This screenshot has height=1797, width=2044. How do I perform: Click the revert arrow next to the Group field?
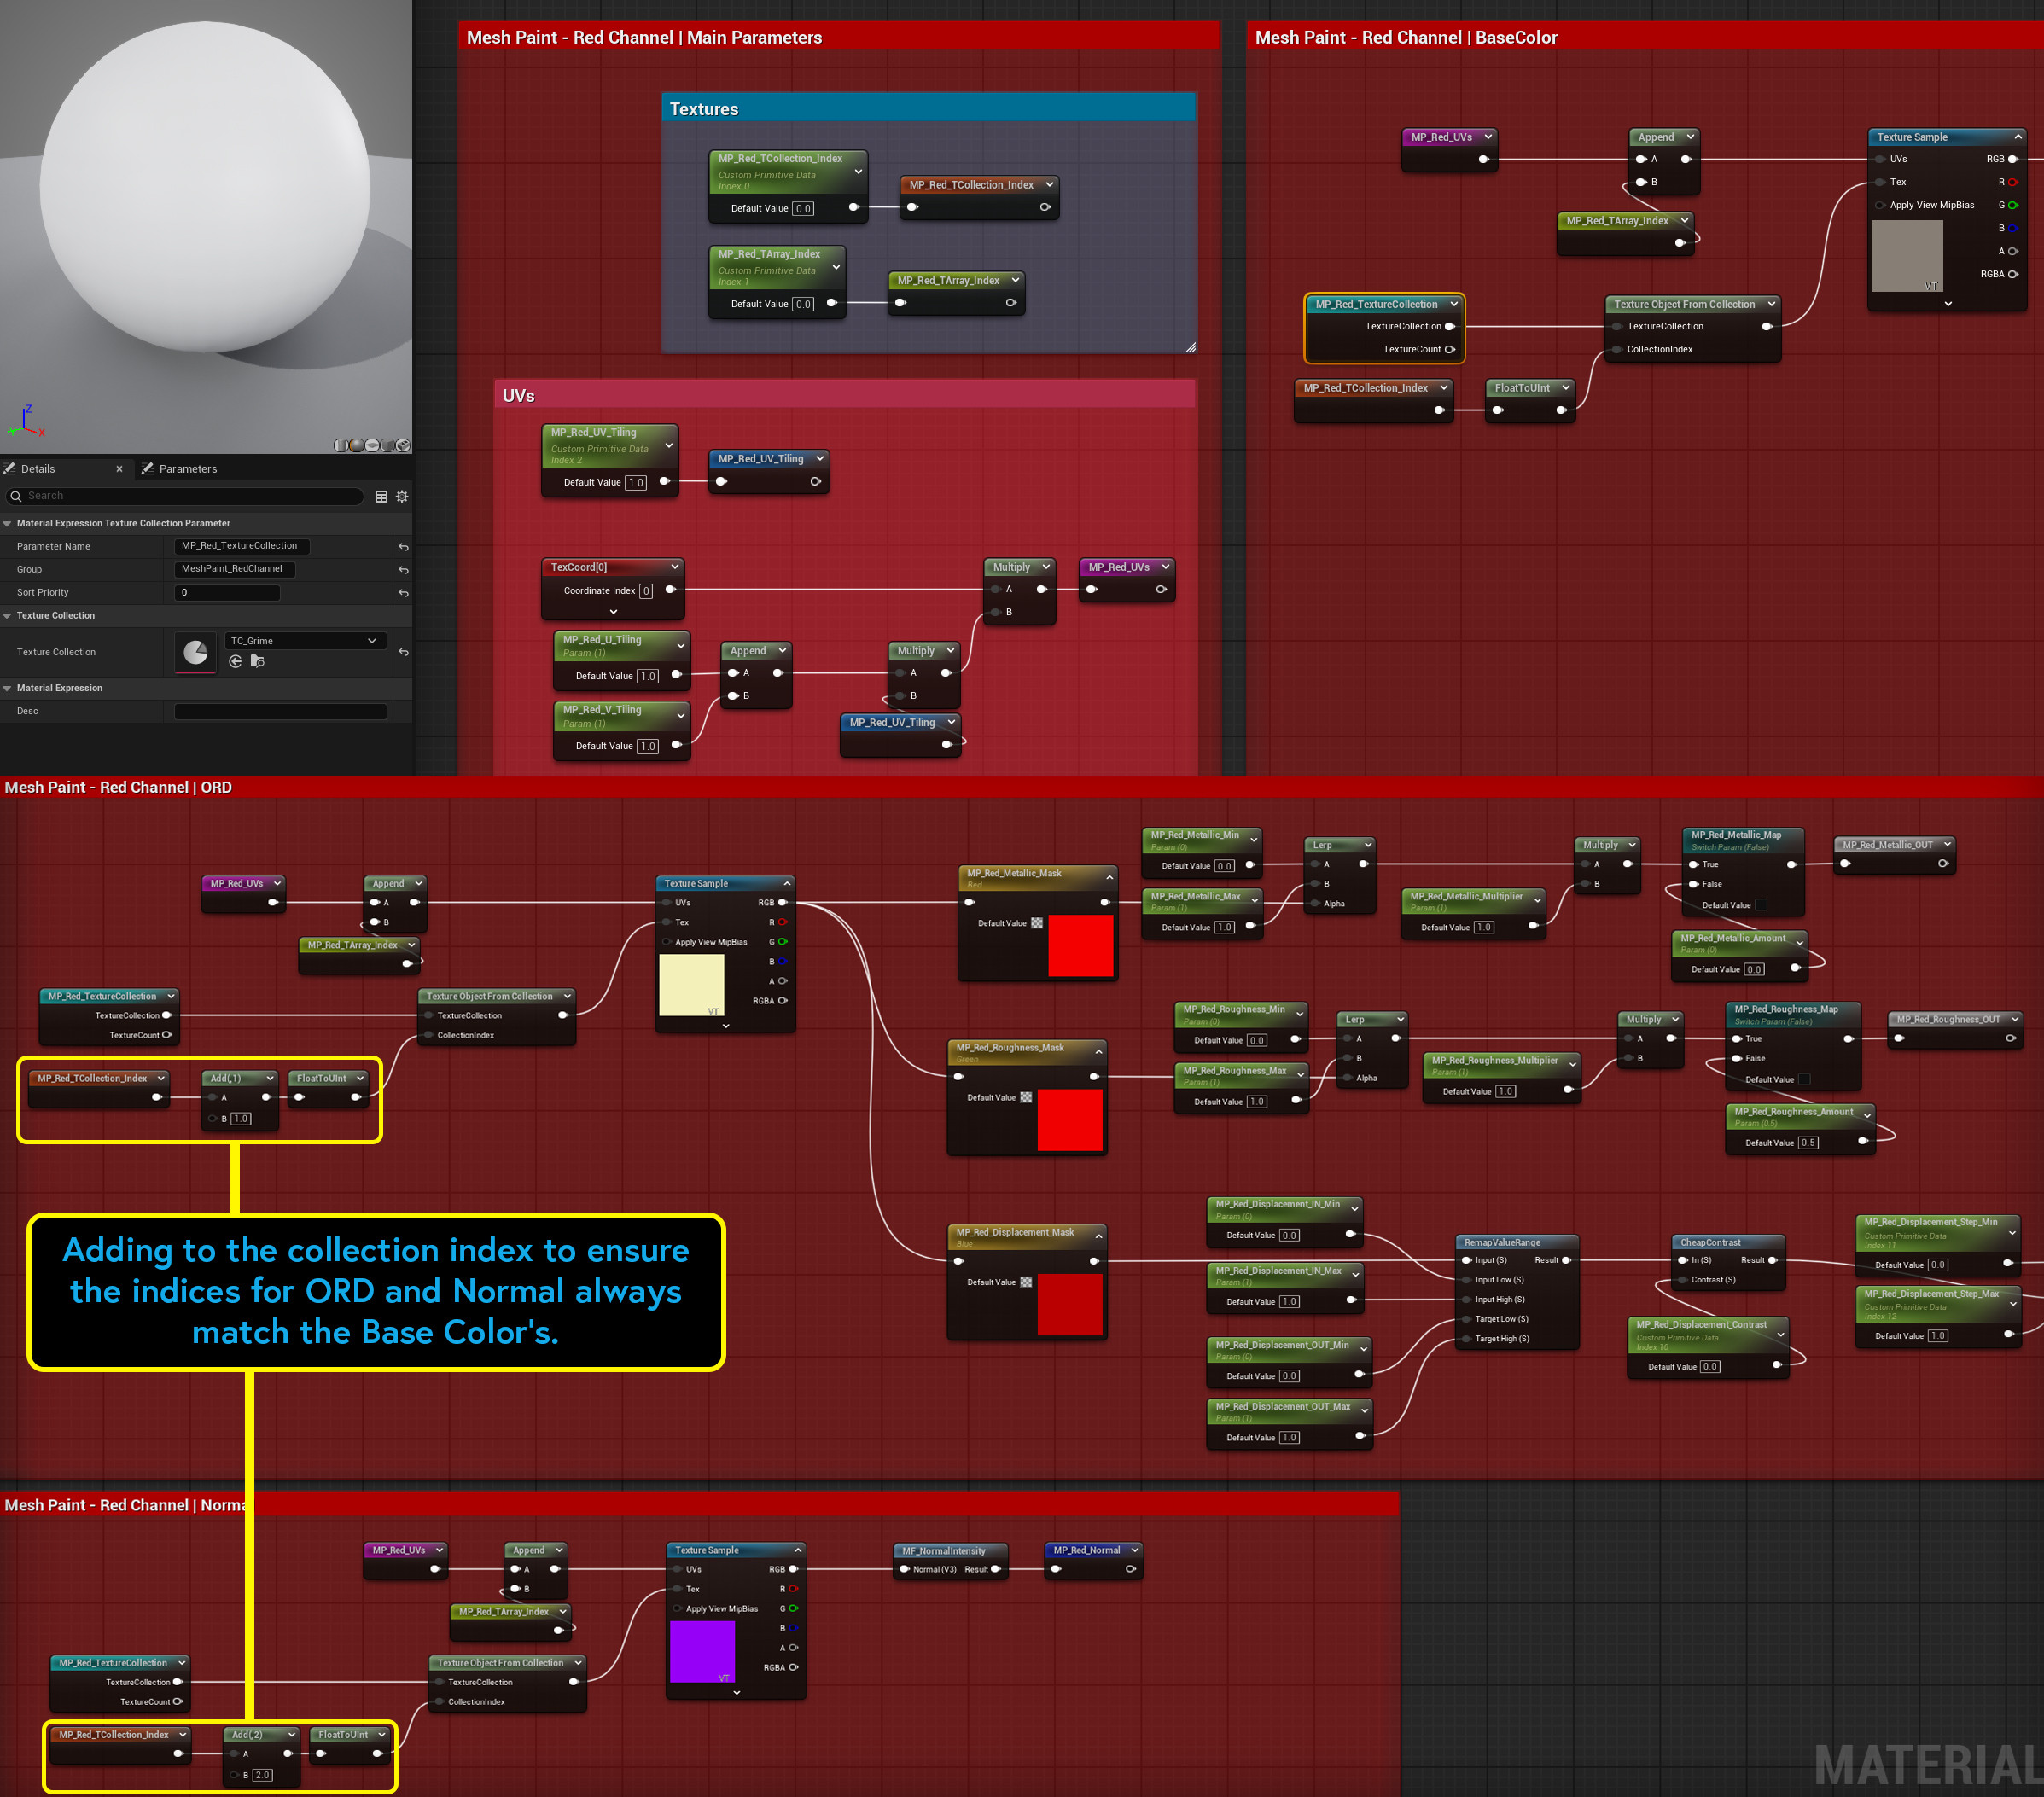click(405, 569)
